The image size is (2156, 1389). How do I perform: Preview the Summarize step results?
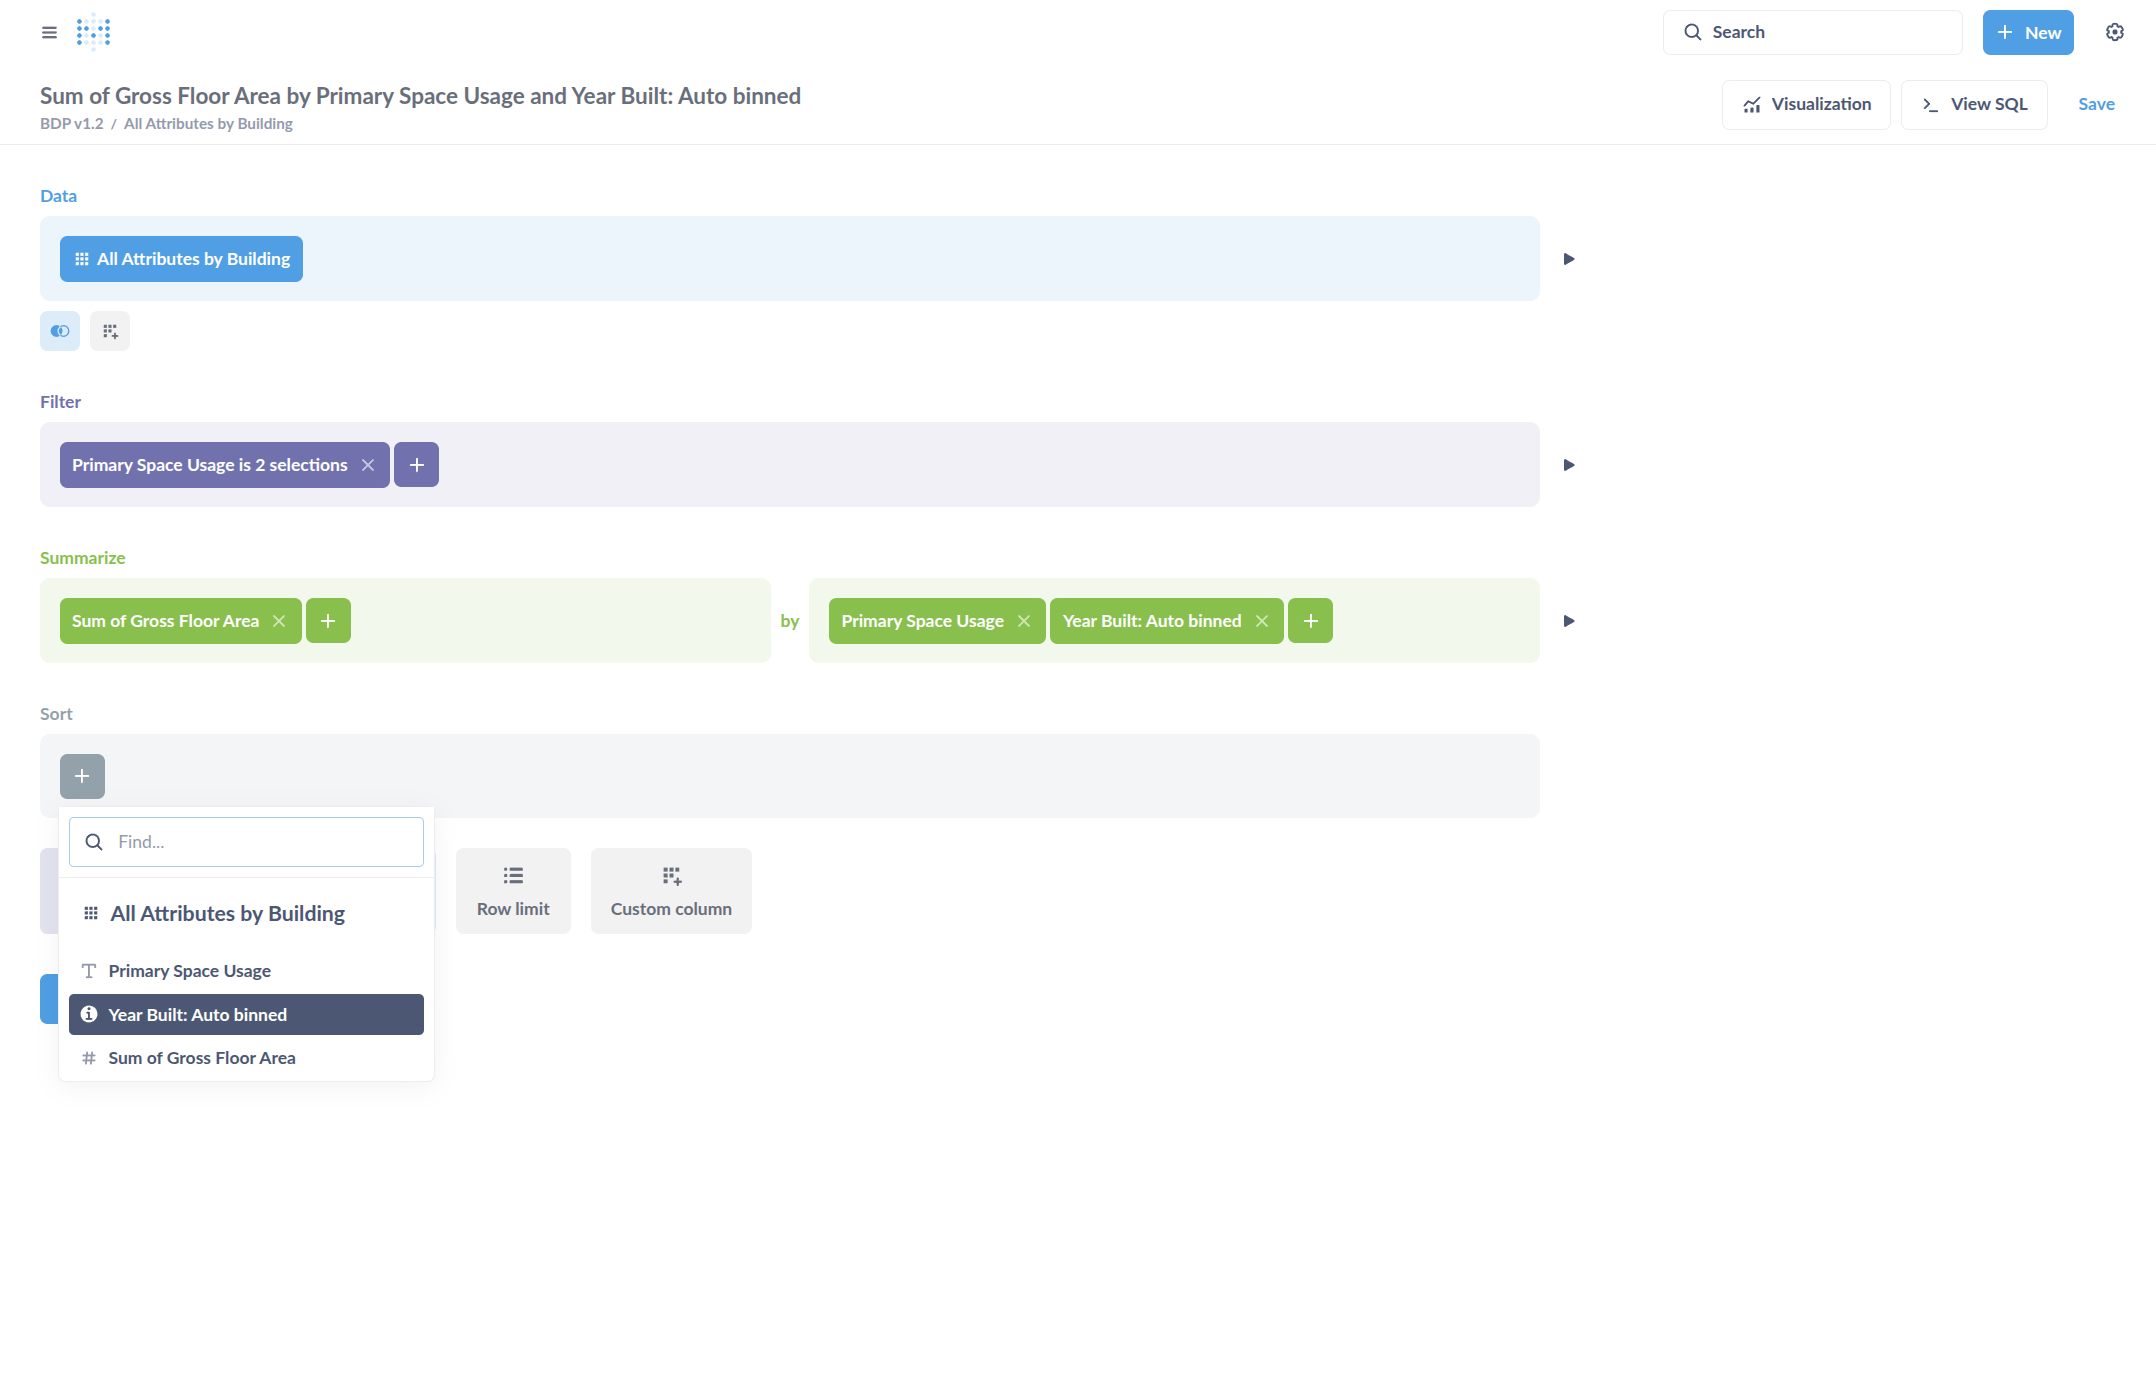tap(1569, 621)
